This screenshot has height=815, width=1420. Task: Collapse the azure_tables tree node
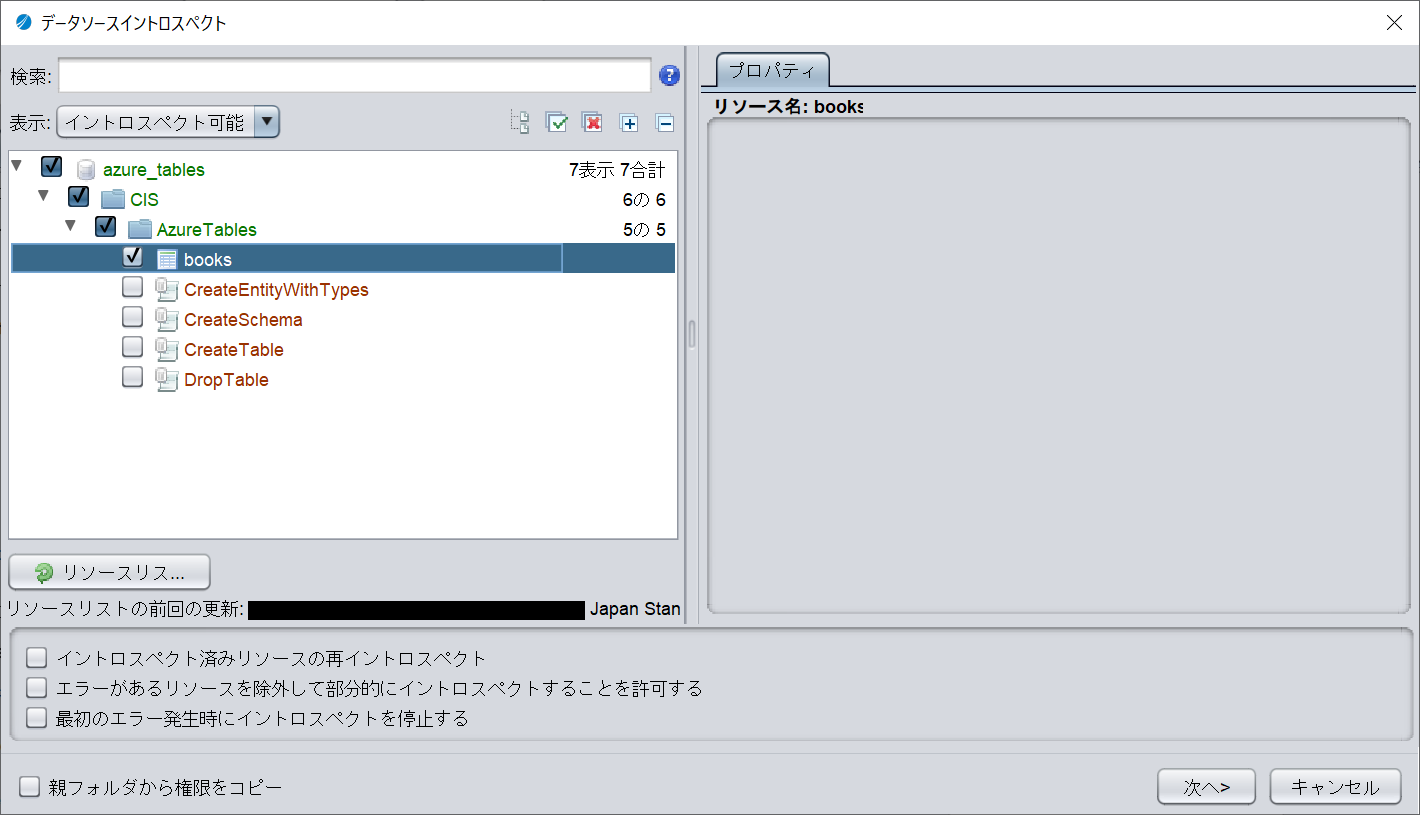(16, 165)
